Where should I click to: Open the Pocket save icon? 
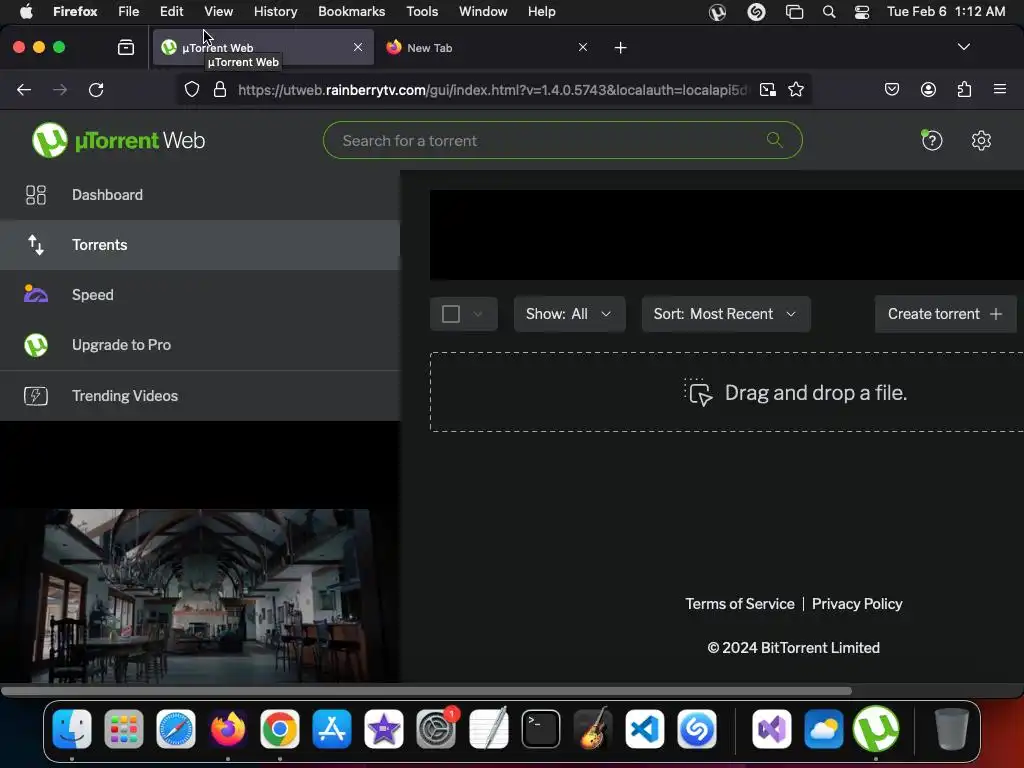coord(891,89)
